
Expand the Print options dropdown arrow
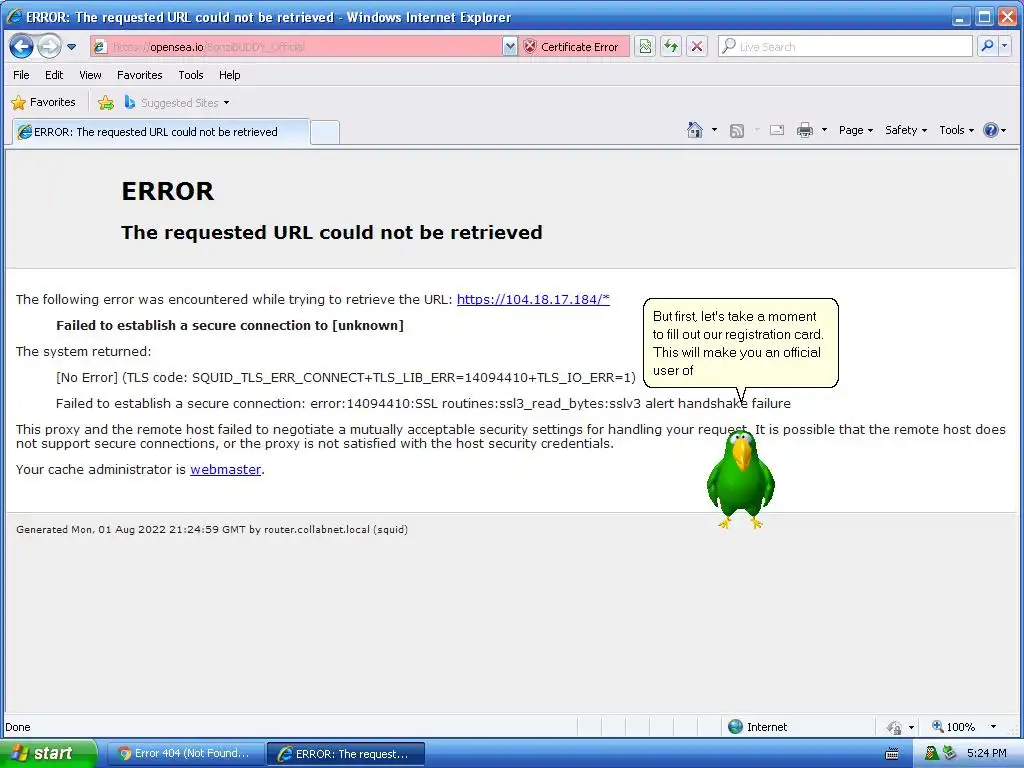click(824, 130)
